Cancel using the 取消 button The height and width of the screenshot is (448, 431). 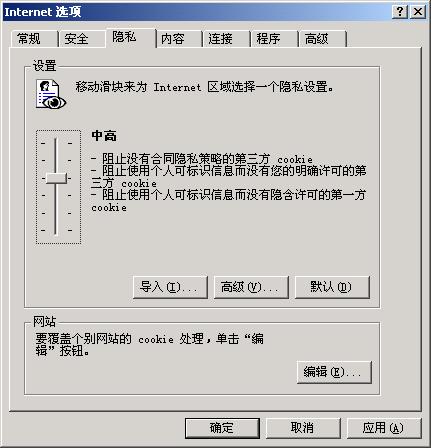[x=303, y=428]
